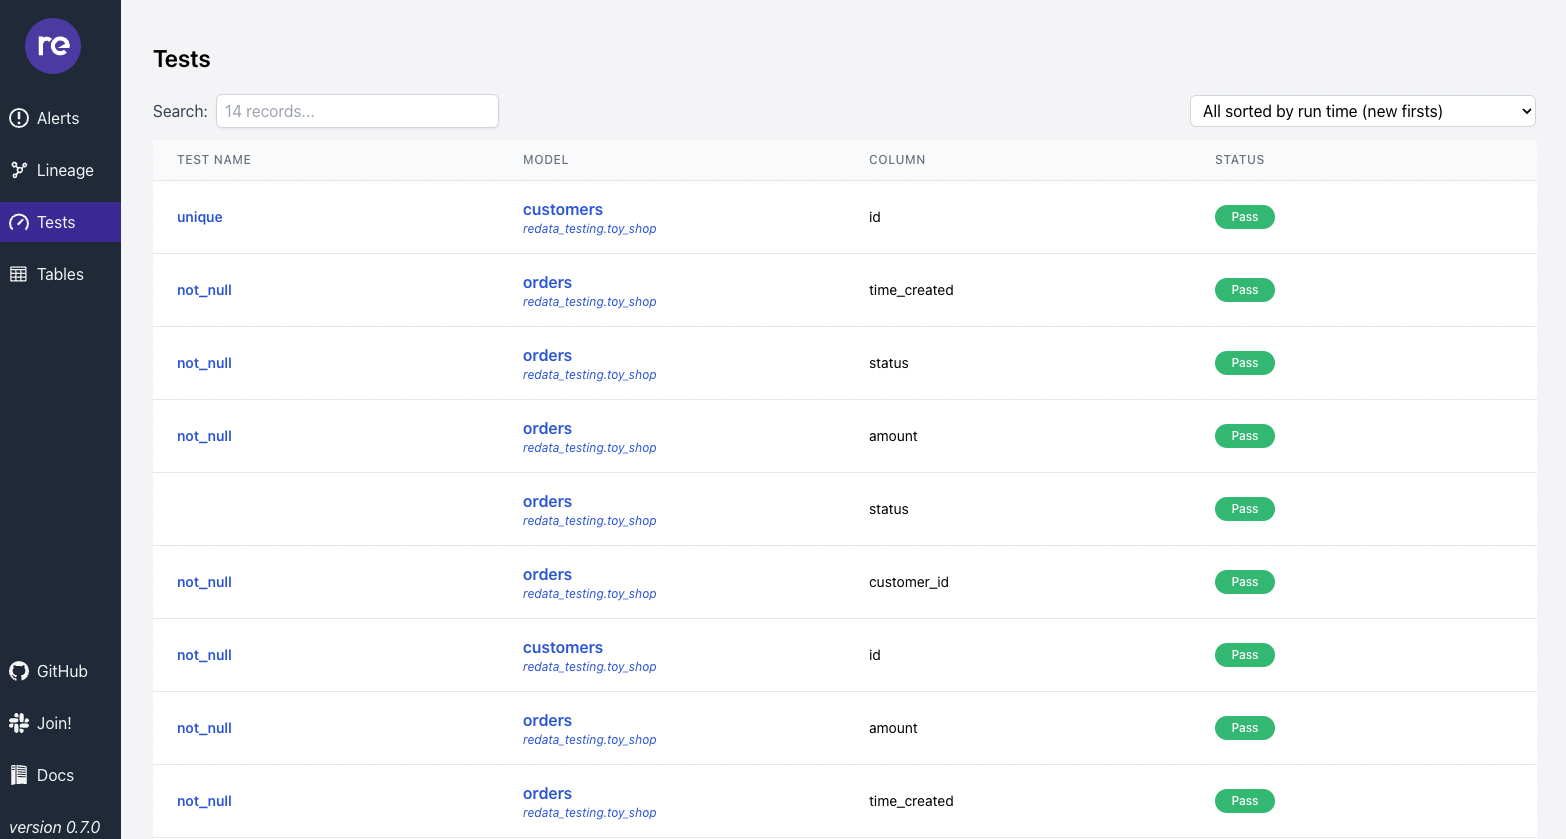The image size is (1566, 839).
Task: Open the GitHub link in sidebar
Action: (x=60, y=671)
